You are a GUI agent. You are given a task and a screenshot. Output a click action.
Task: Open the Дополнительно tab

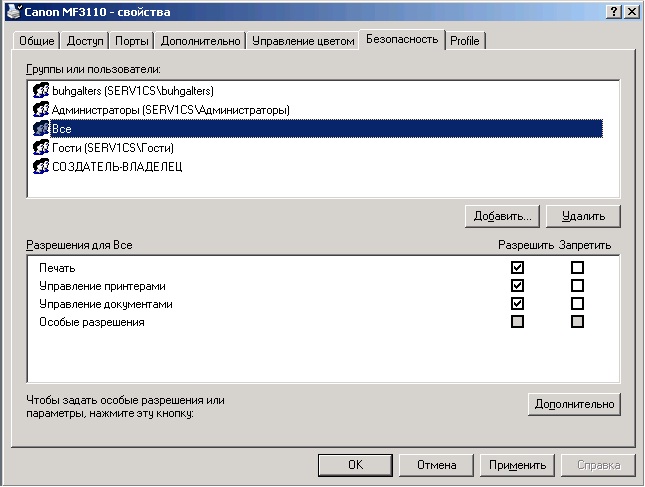tap(200, 41)
